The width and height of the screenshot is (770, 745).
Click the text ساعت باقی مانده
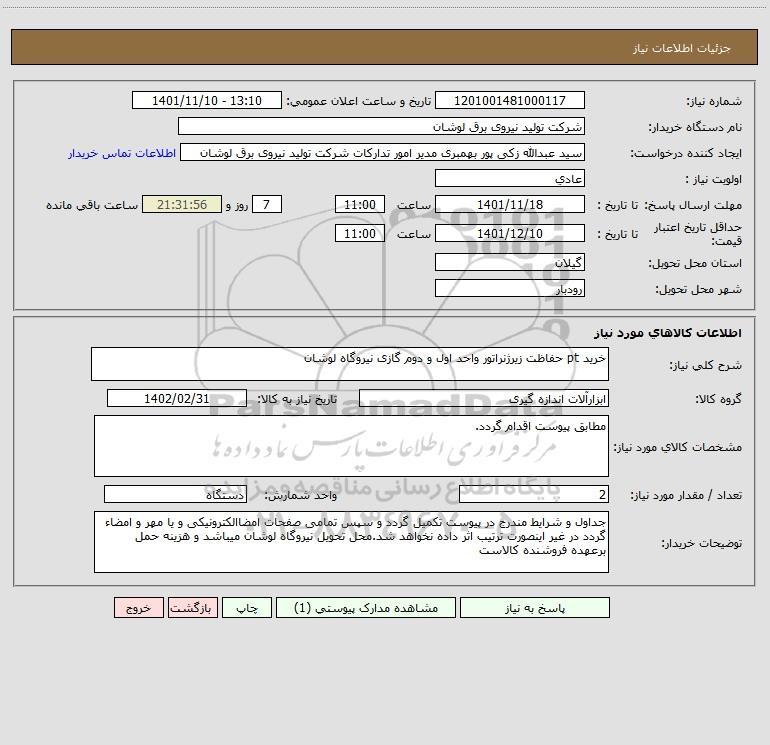point(92,205)
